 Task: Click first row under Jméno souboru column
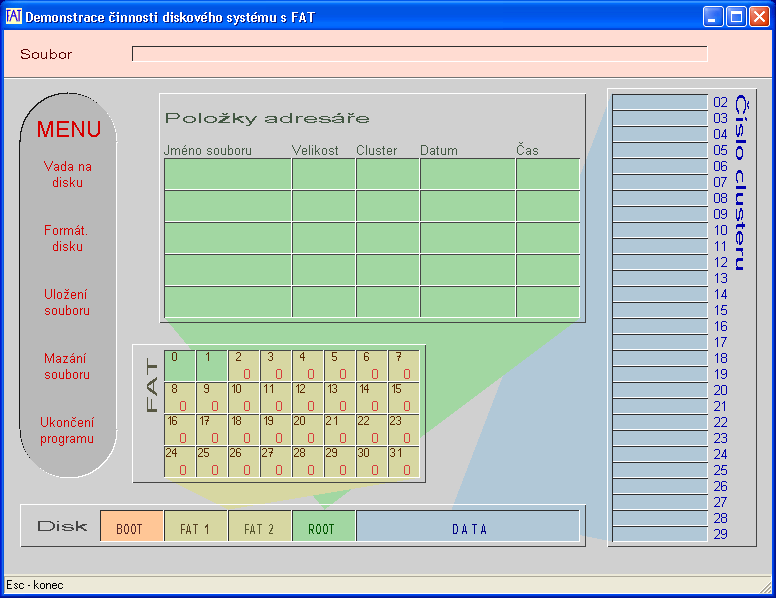(227, 174)
